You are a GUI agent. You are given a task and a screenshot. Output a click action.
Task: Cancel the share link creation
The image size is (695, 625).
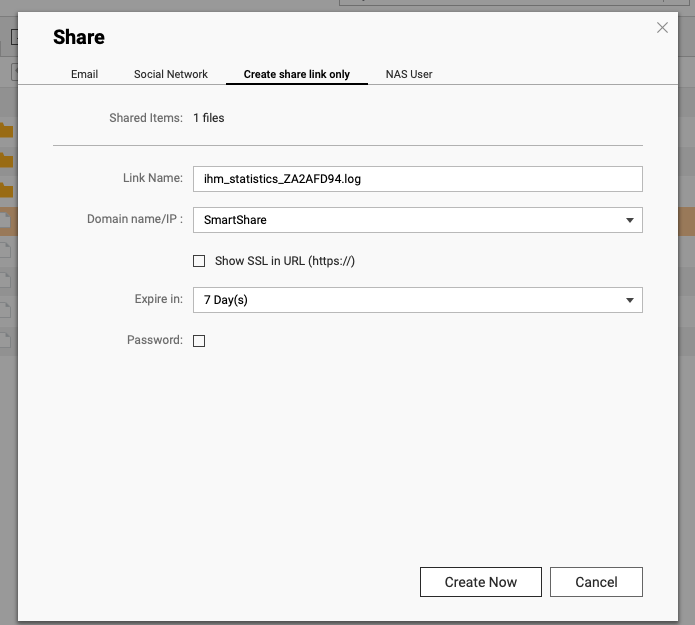(x=596, y=582)
